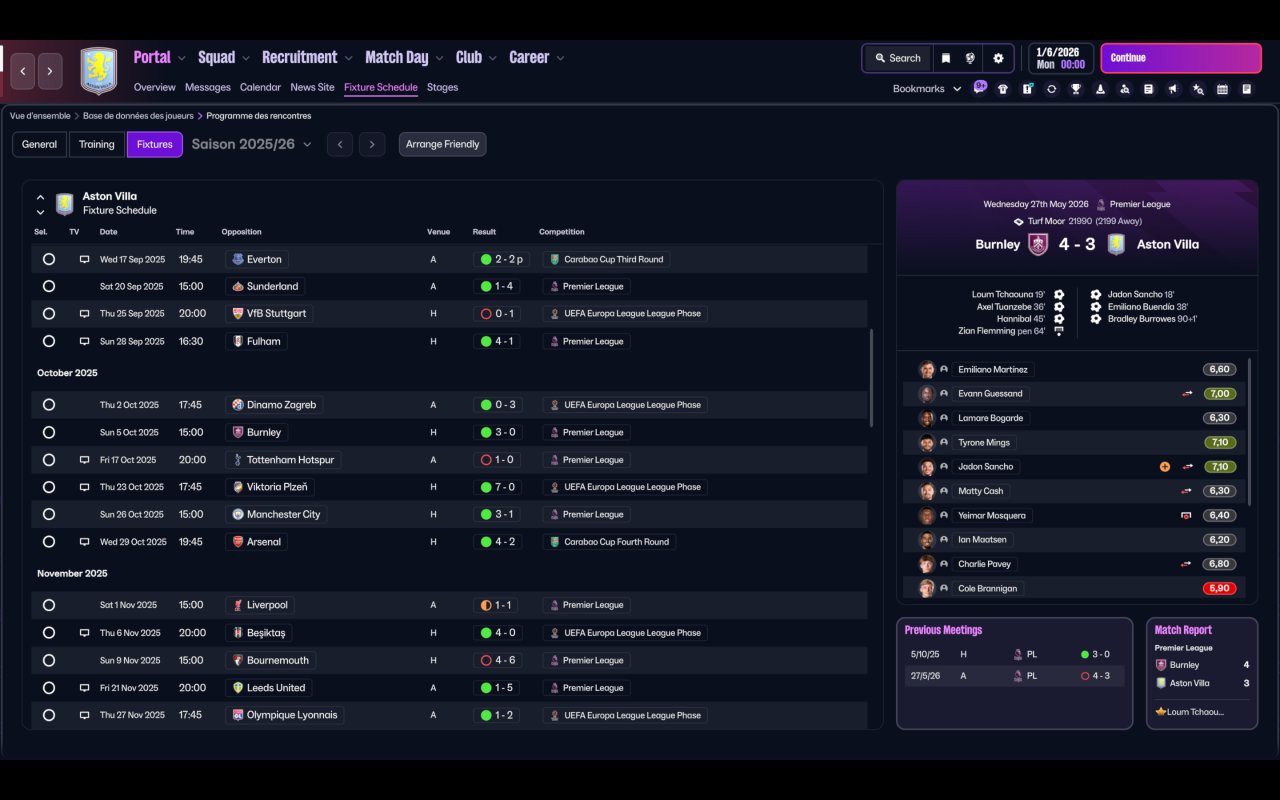Click the forward navigation arrow
Viewport: 1280px width, 800px height.
pos(49,71)
